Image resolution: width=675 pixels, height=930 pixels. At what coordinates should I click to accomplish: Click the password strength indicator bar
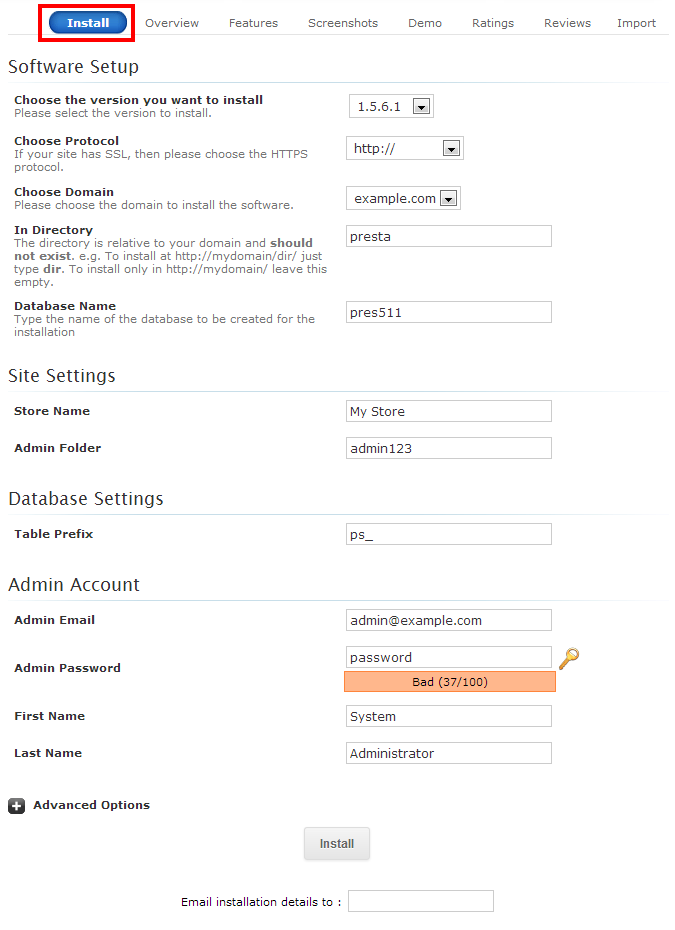coord(449,682)
